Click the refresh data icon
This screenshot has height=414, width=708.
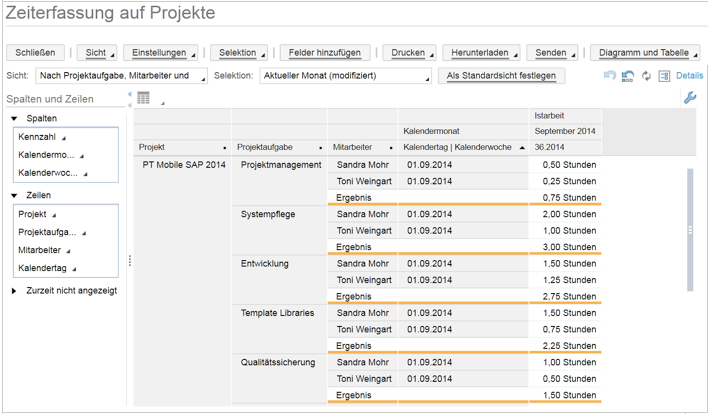pyautogui.click(x=646, y=76)
